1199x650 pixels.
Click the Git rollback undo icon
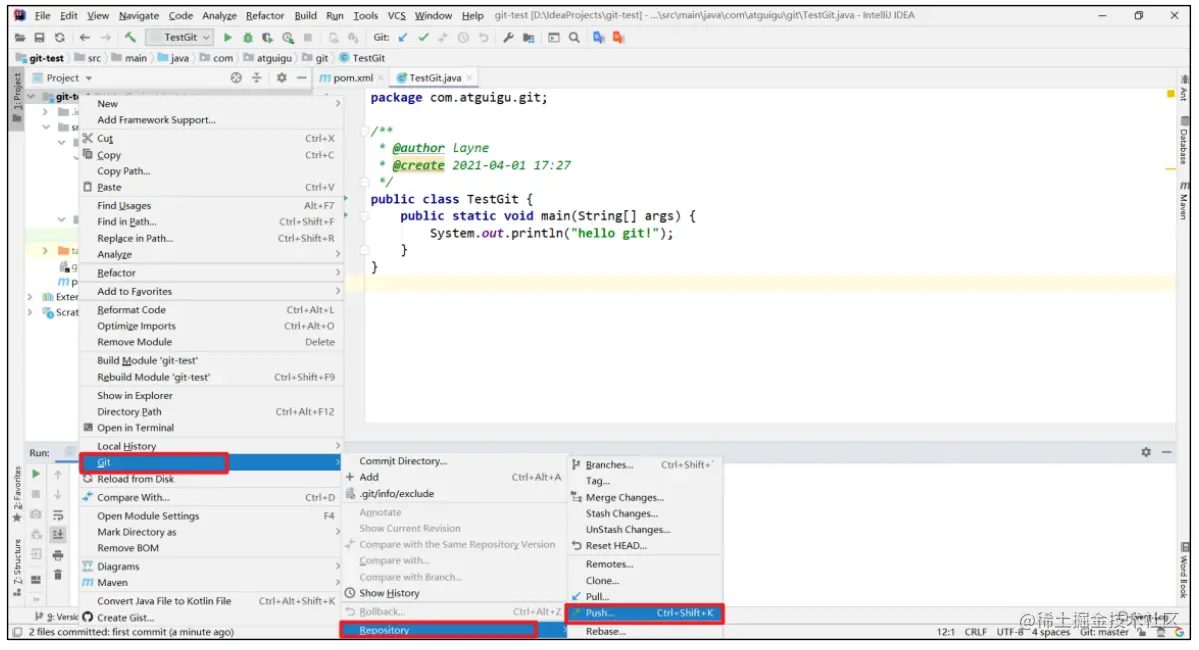click(x=483, y=37)
